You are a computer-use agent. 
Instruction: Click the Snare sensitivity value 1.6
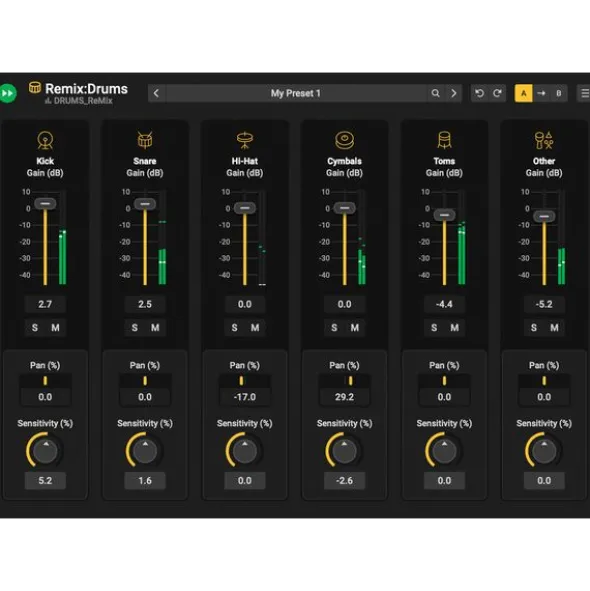pos(145,481)
